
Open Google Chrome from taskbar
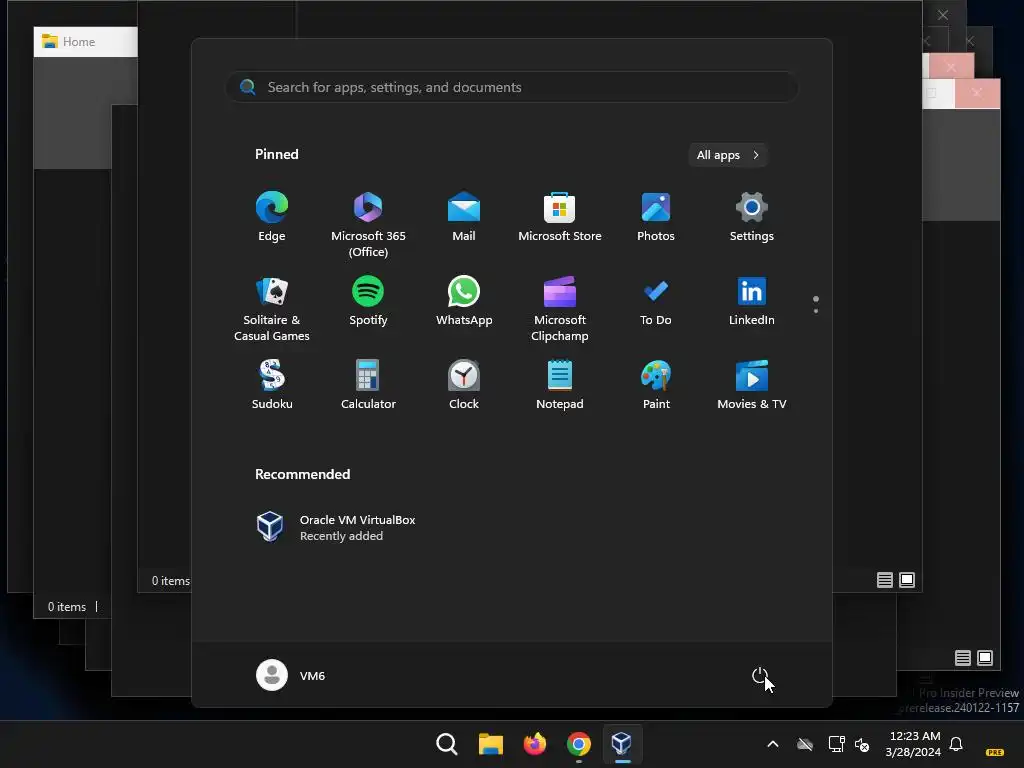point(578,744)
